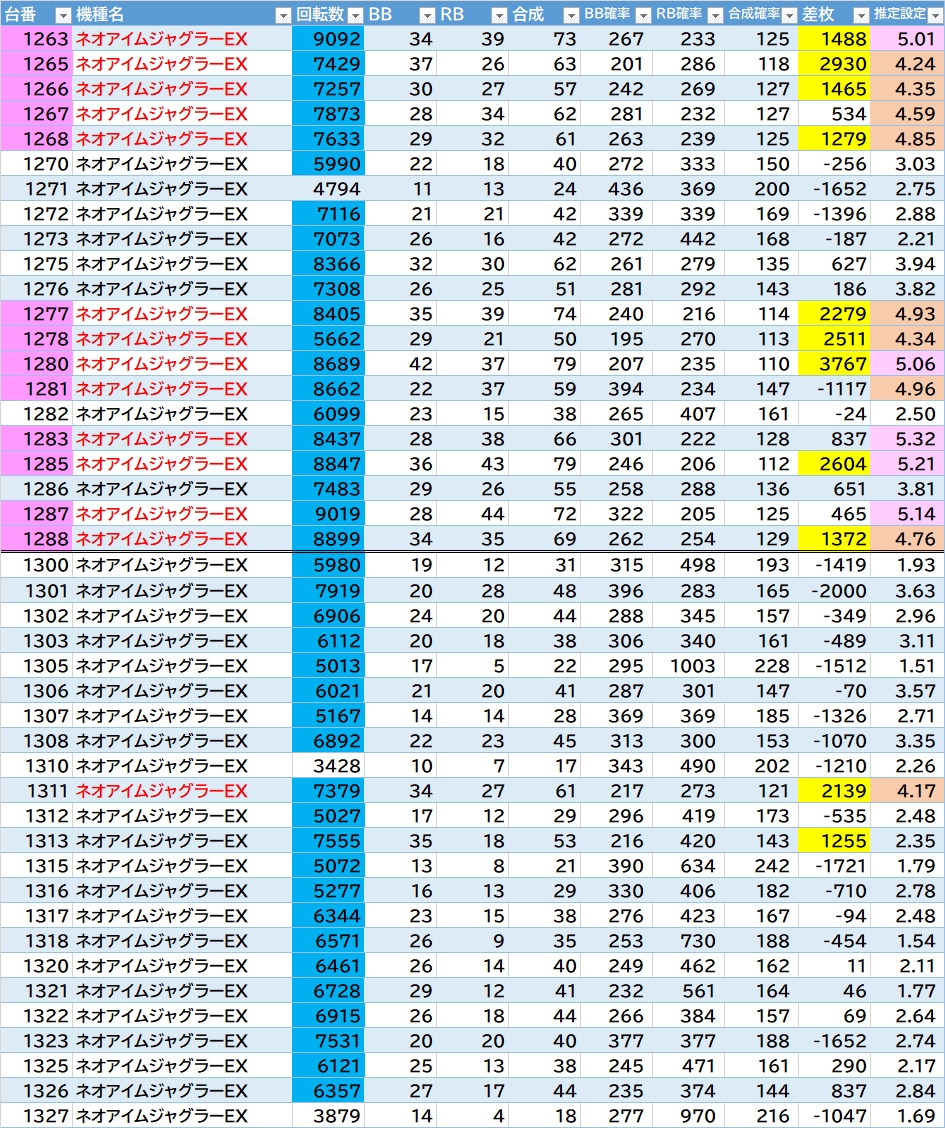The image size is (945, 1128).
Task: Expand the 差枚 column filter dropdown
Action: tap(860, 15)
